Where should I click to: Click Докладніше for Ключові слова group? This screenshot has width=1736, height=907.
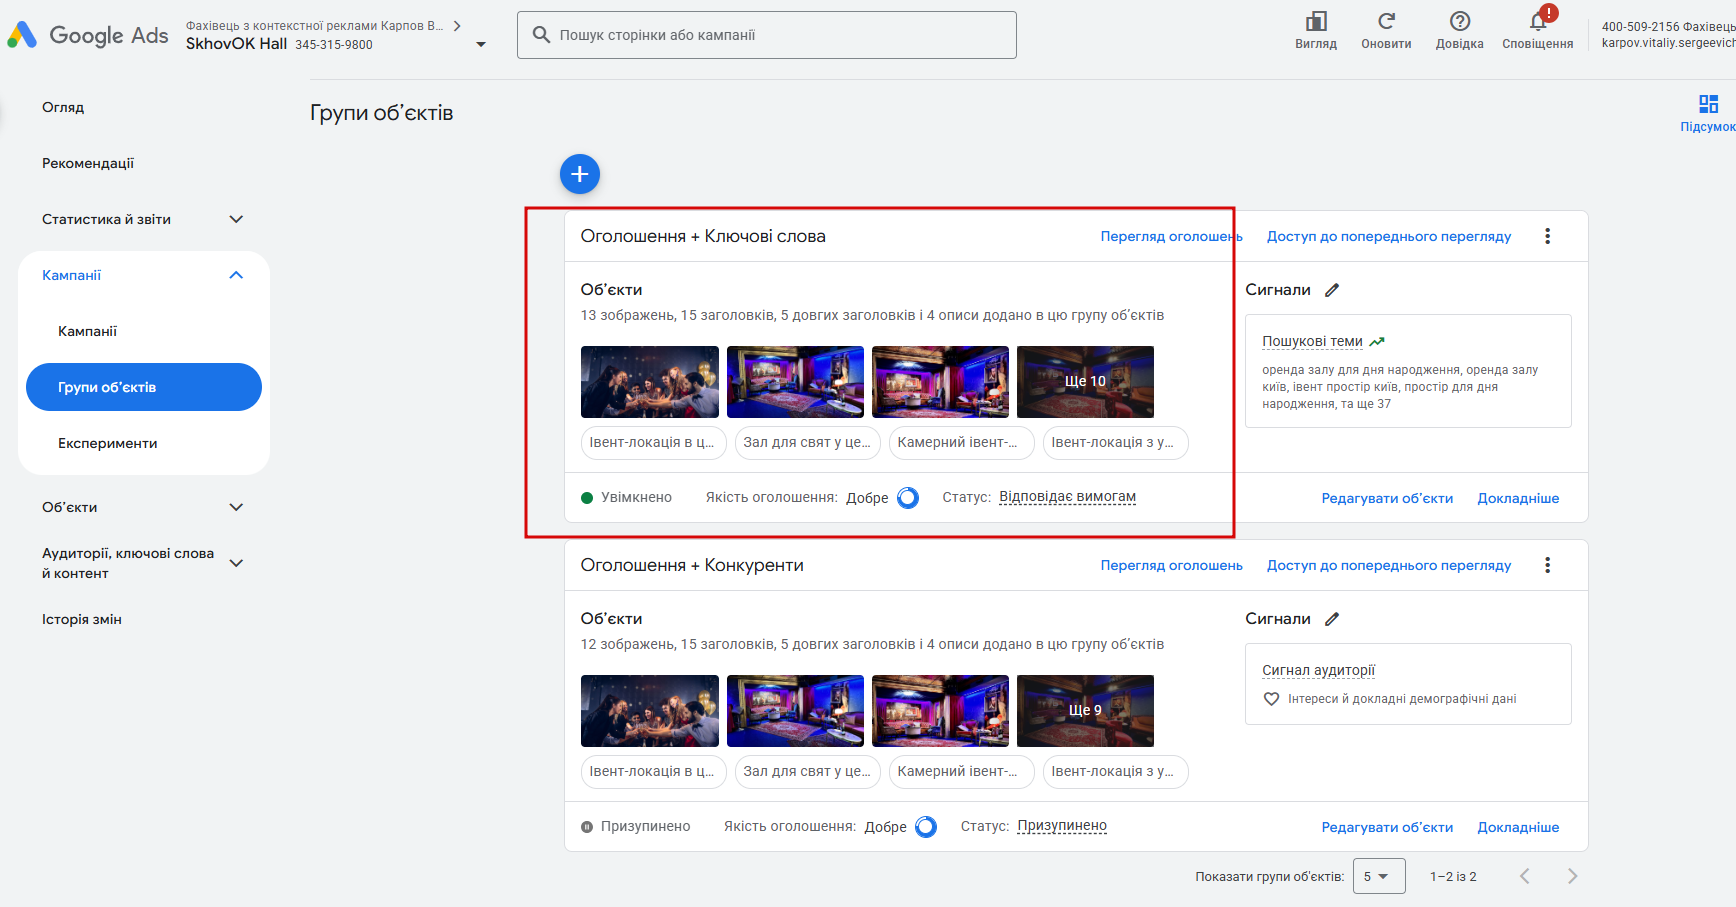[x=1518, y=498]
